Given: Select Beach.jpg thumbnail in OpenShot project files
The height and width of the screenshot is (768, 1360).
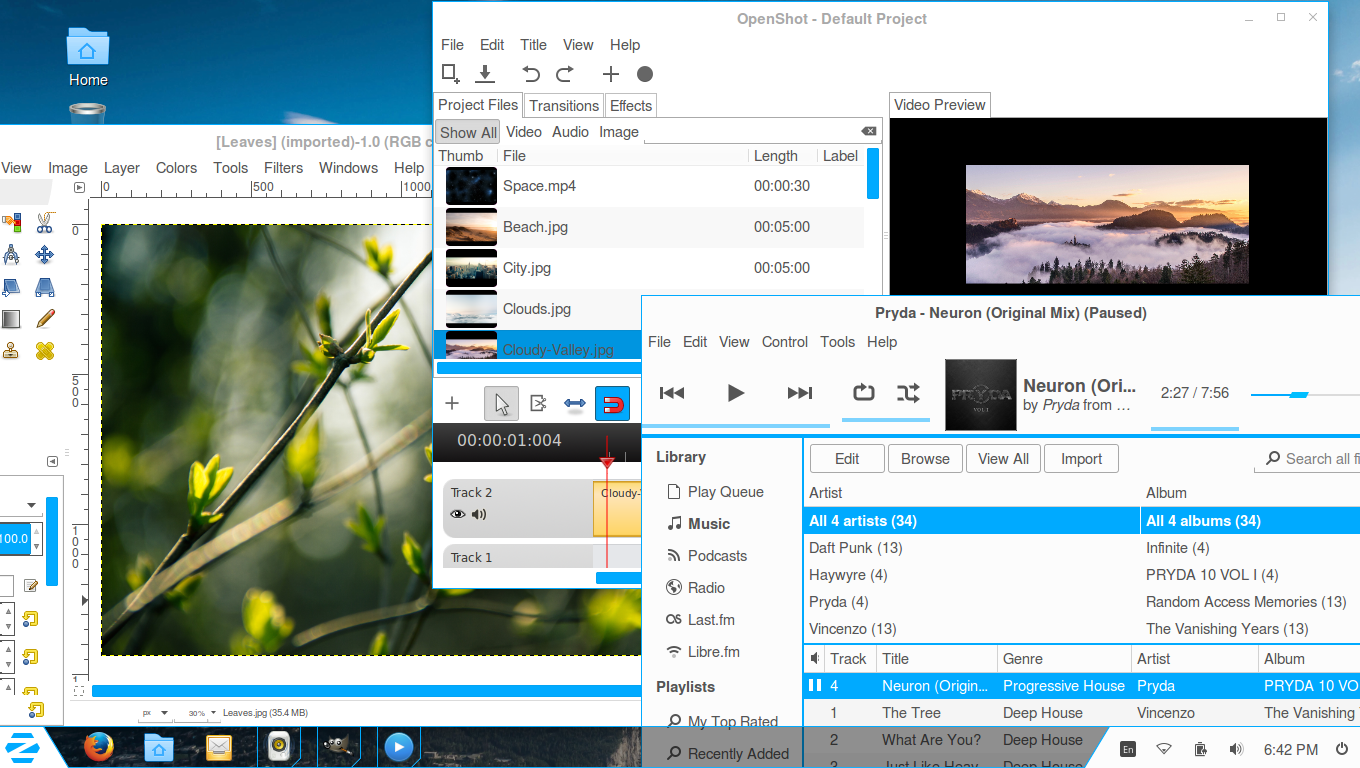Looking at the screenshot, I should [471, 227].
